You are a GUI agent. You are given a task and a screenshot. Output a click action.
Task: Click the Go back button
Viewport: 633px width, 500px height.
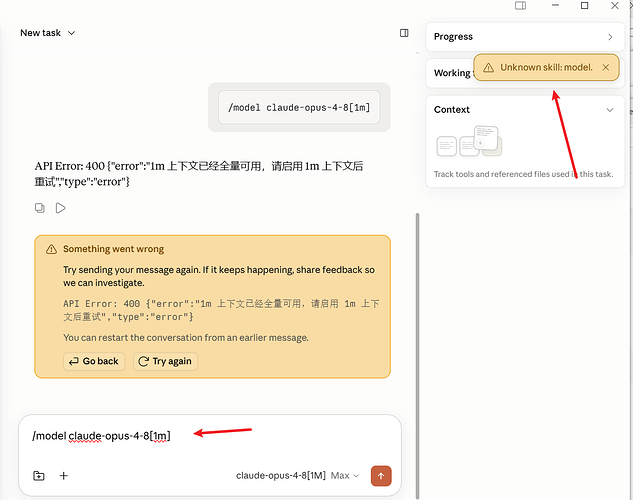coord(94,361)
